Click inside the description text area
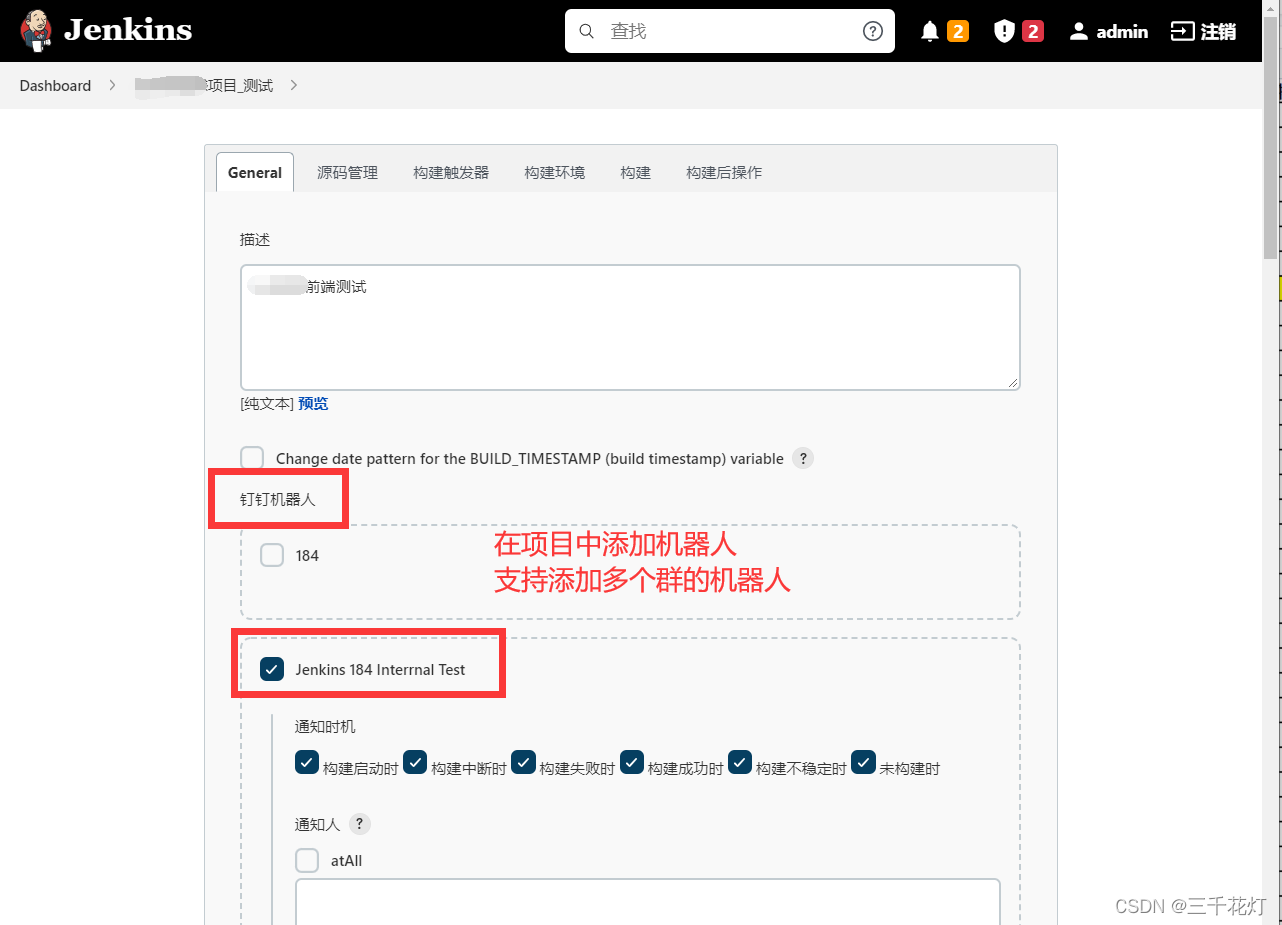 [629, 327]
